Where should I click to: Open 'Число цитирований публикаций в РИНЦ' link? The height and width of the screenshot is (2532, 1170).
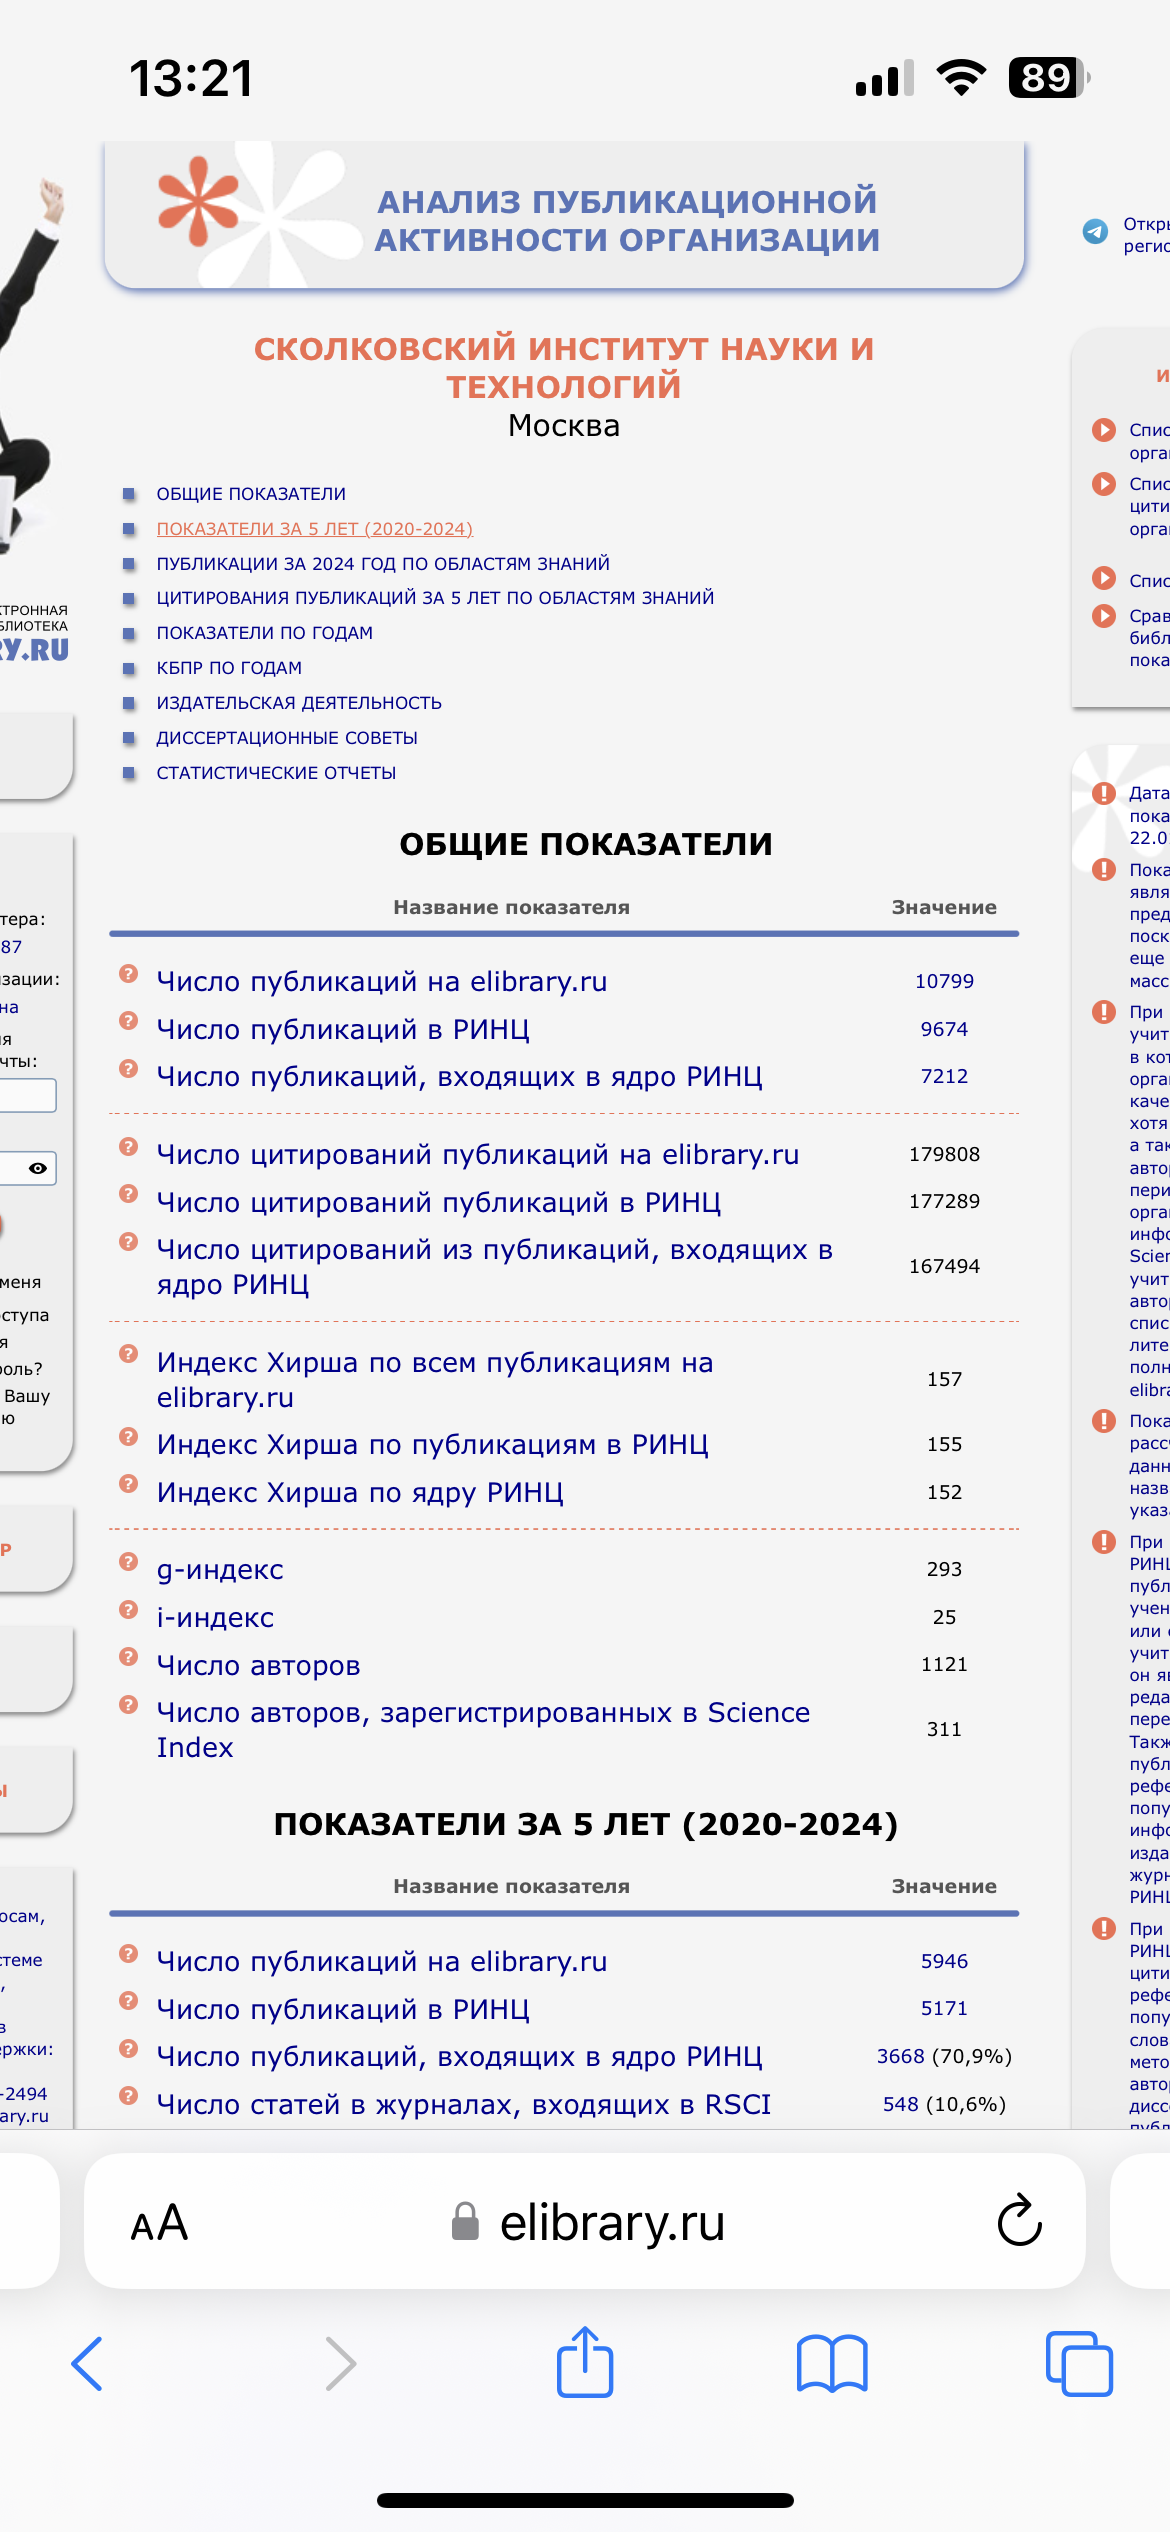click(x=439, y=1202)
